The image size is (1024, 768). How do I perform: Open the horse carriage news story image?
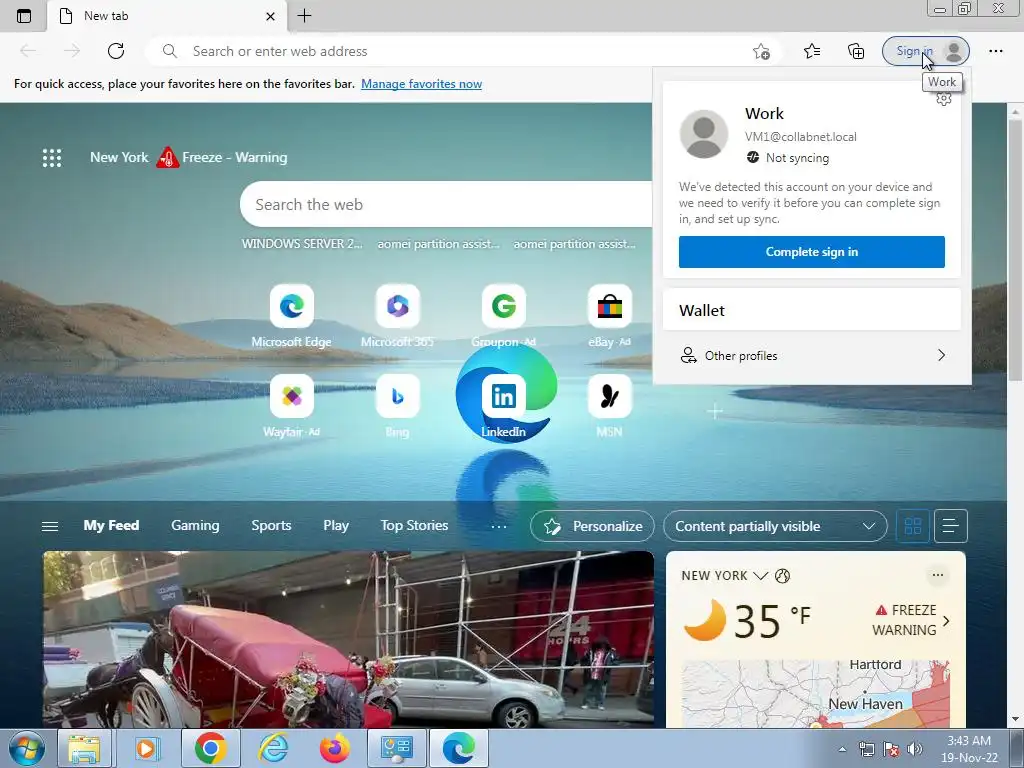point(348,639)
